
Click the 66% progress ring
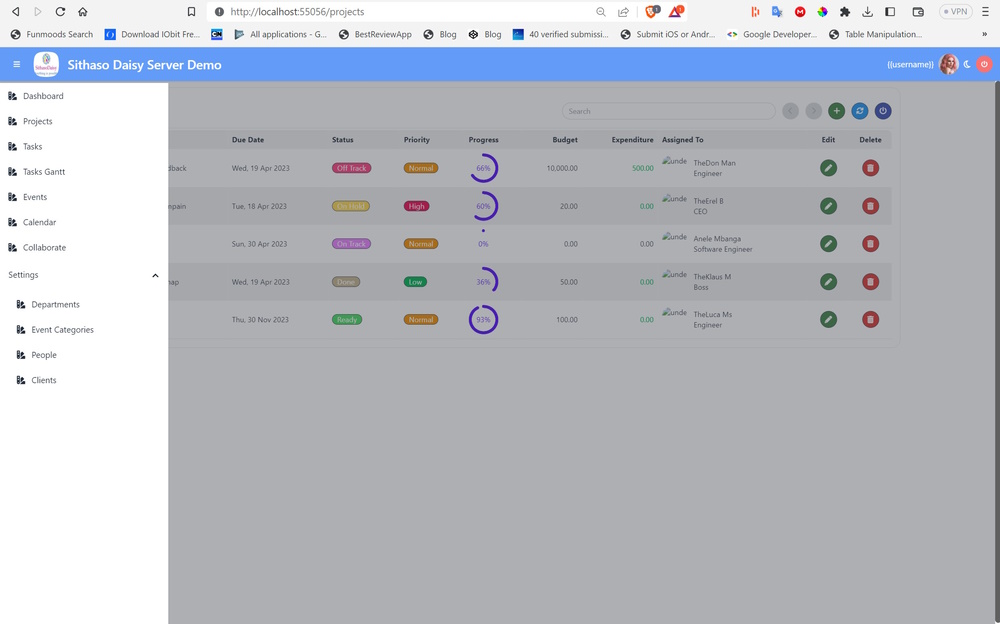coord(483,168)
